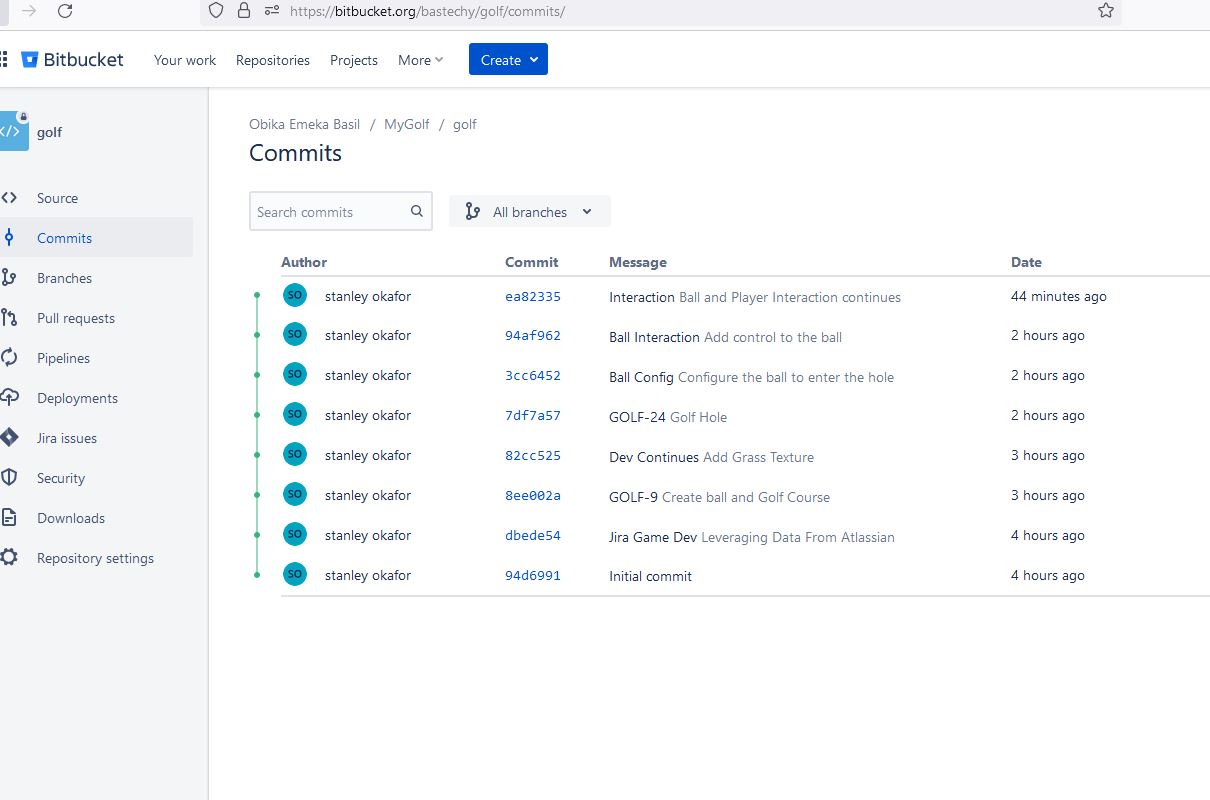Click the golf repository avatar icon

click(12, 131)
